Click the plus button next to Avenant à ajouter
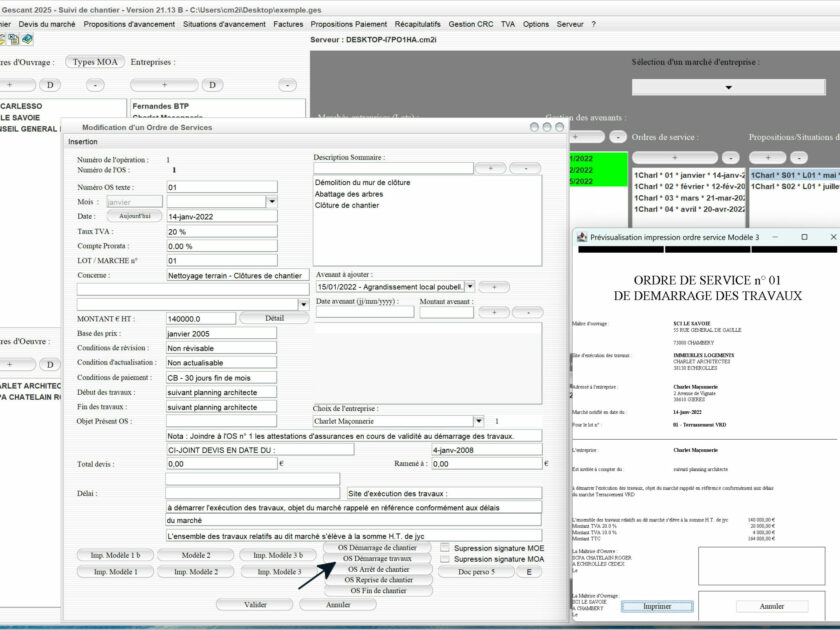The image size is (840, 630). (494, 287)
